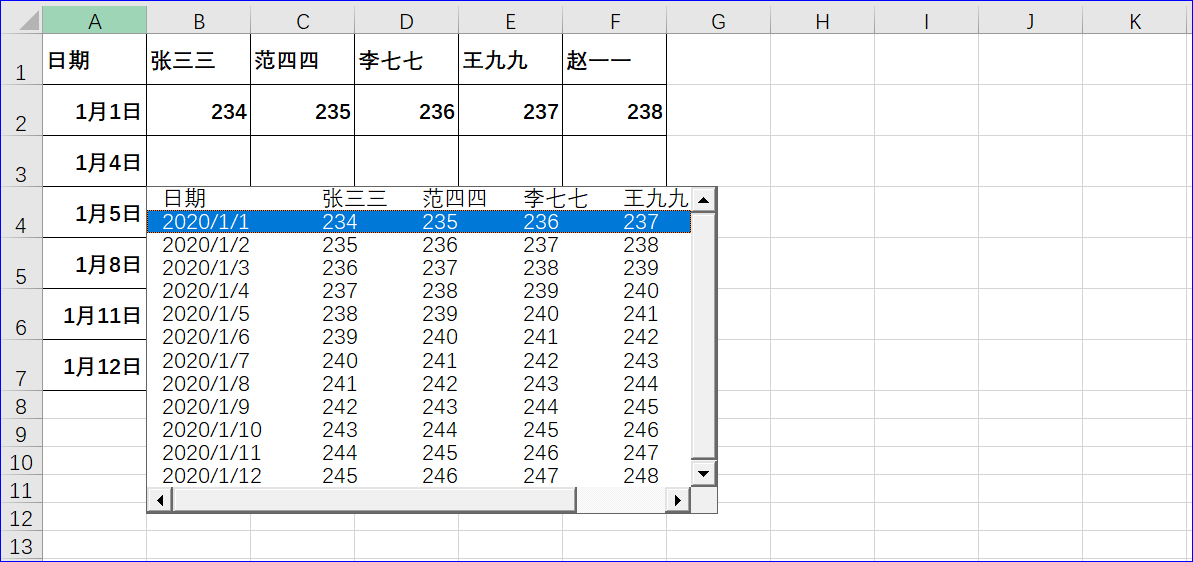Click cell A5 with 1月8日

pyautogui.click(x=95, y=263)
